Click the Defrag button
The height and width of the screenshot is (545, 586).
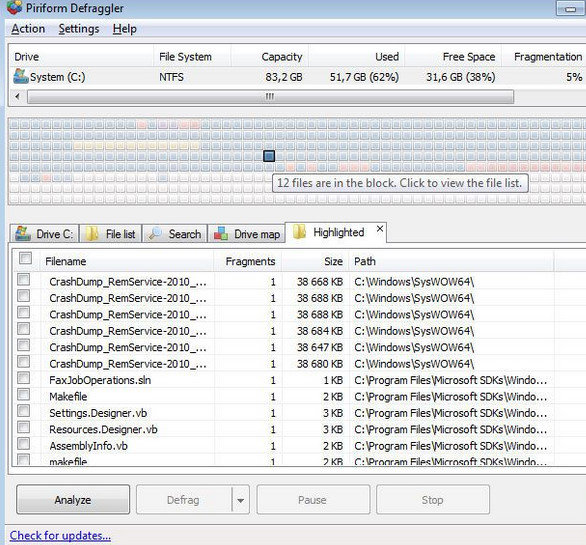point(183,500)
